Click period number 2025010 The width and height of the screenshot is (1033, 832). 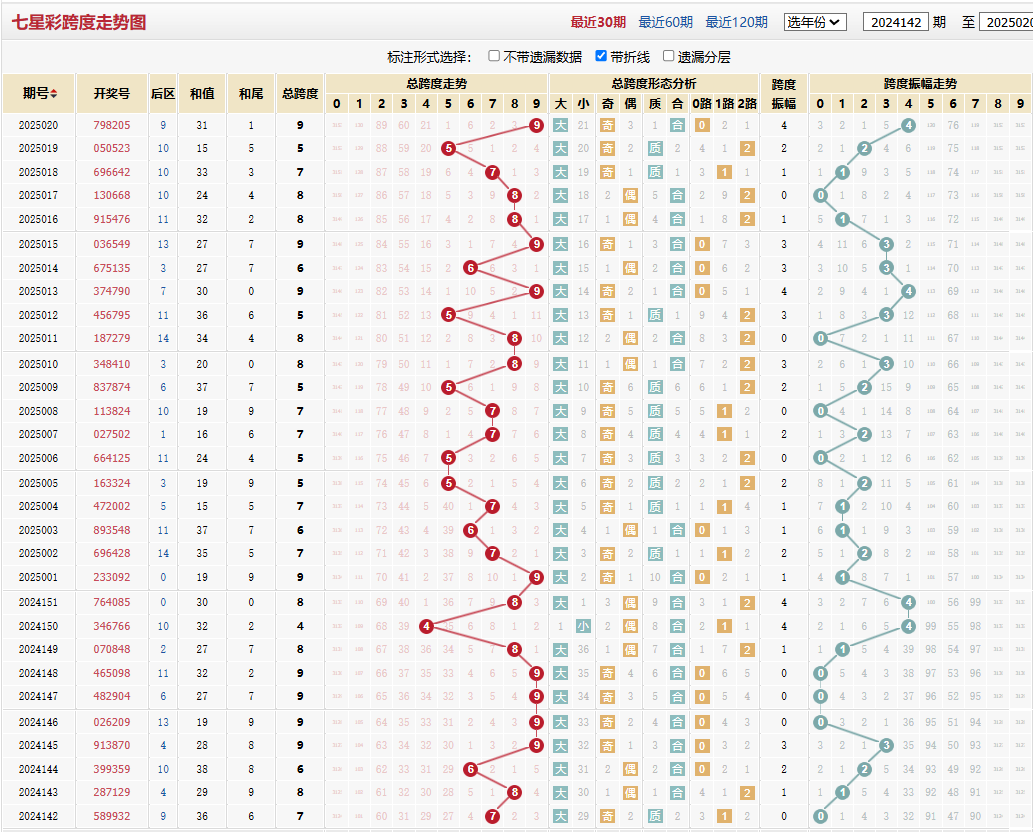pos(38,364)
